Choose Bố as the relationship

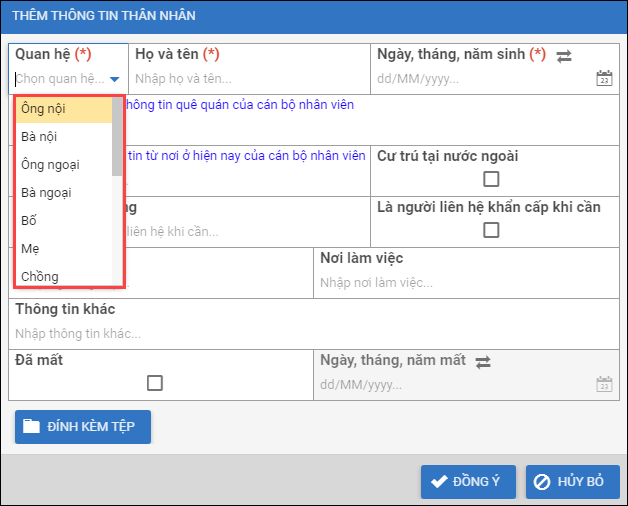[63, 220]
